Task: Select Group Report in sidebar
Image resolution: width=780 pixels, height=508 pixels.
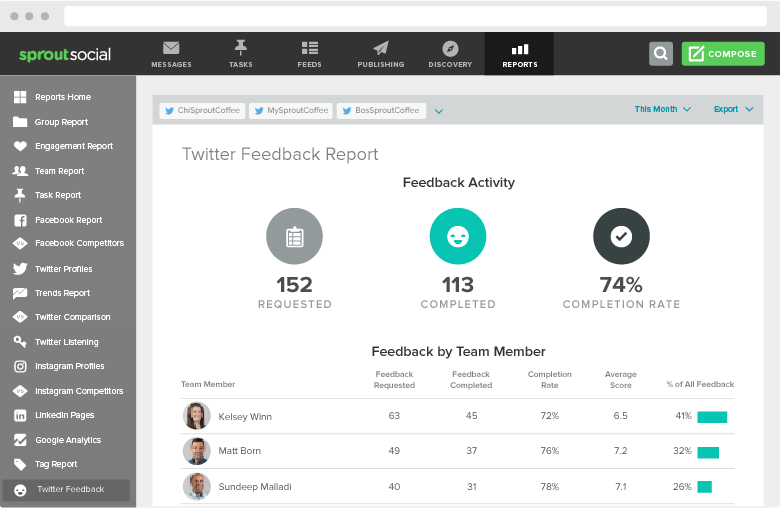Action: coord(61,122)
